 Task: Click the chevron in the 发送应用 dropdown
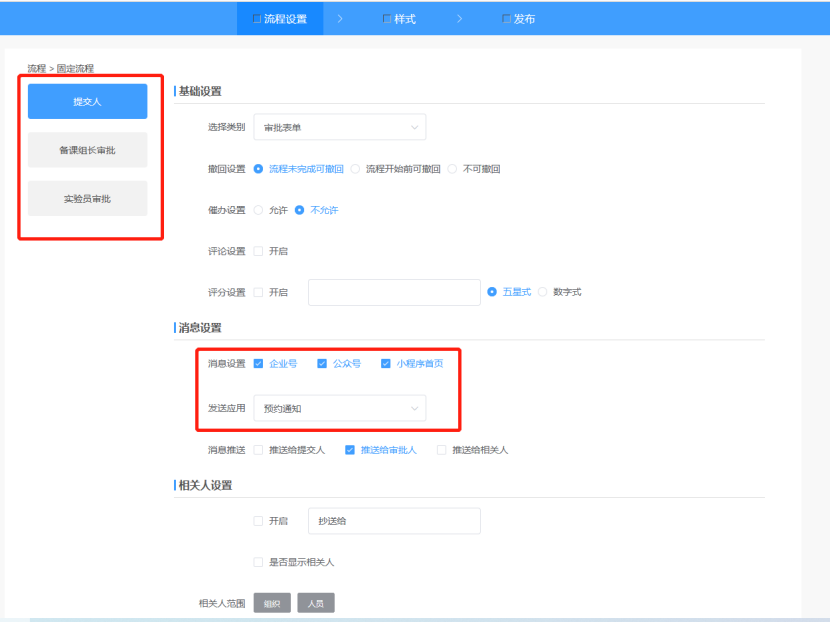point(414,408)
